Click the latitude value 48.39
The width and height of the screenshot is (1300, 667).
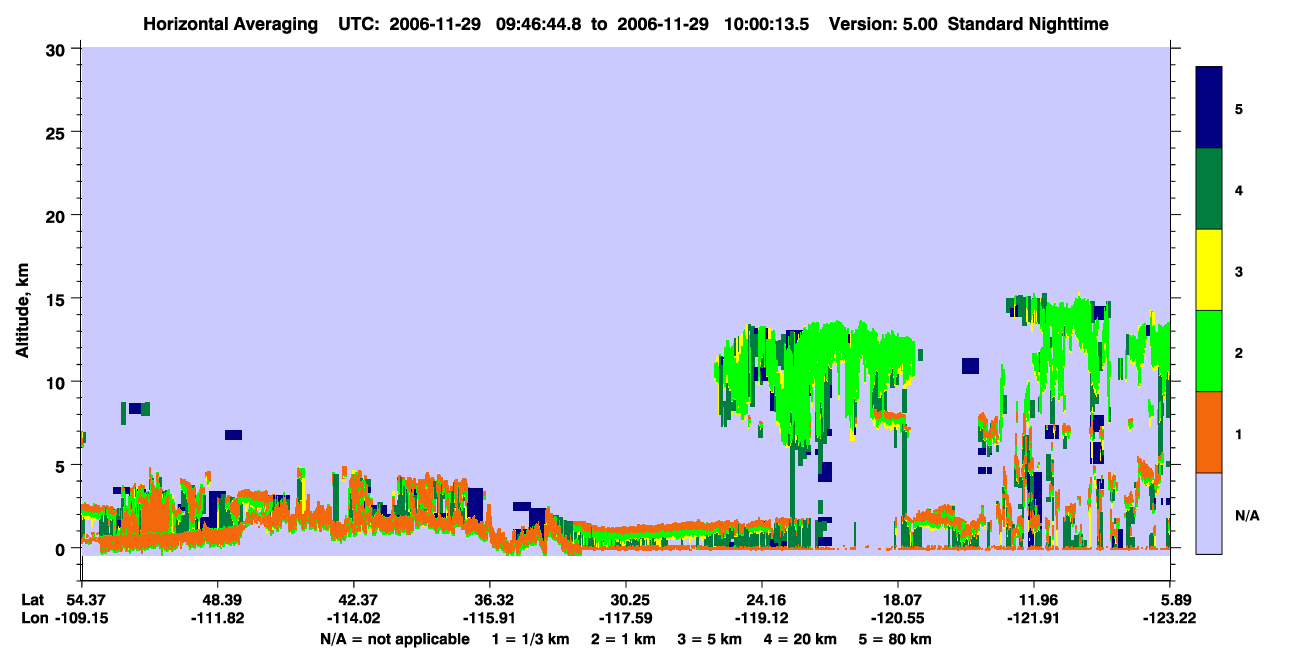coord(218,600)
